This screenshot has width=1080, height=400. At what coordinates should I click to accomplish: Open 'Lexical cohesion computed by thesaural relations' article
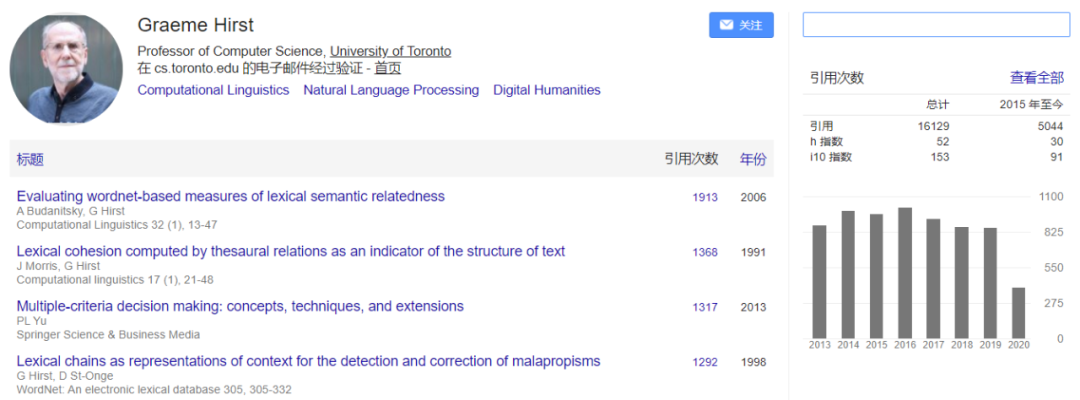click(x=290, y=251)
